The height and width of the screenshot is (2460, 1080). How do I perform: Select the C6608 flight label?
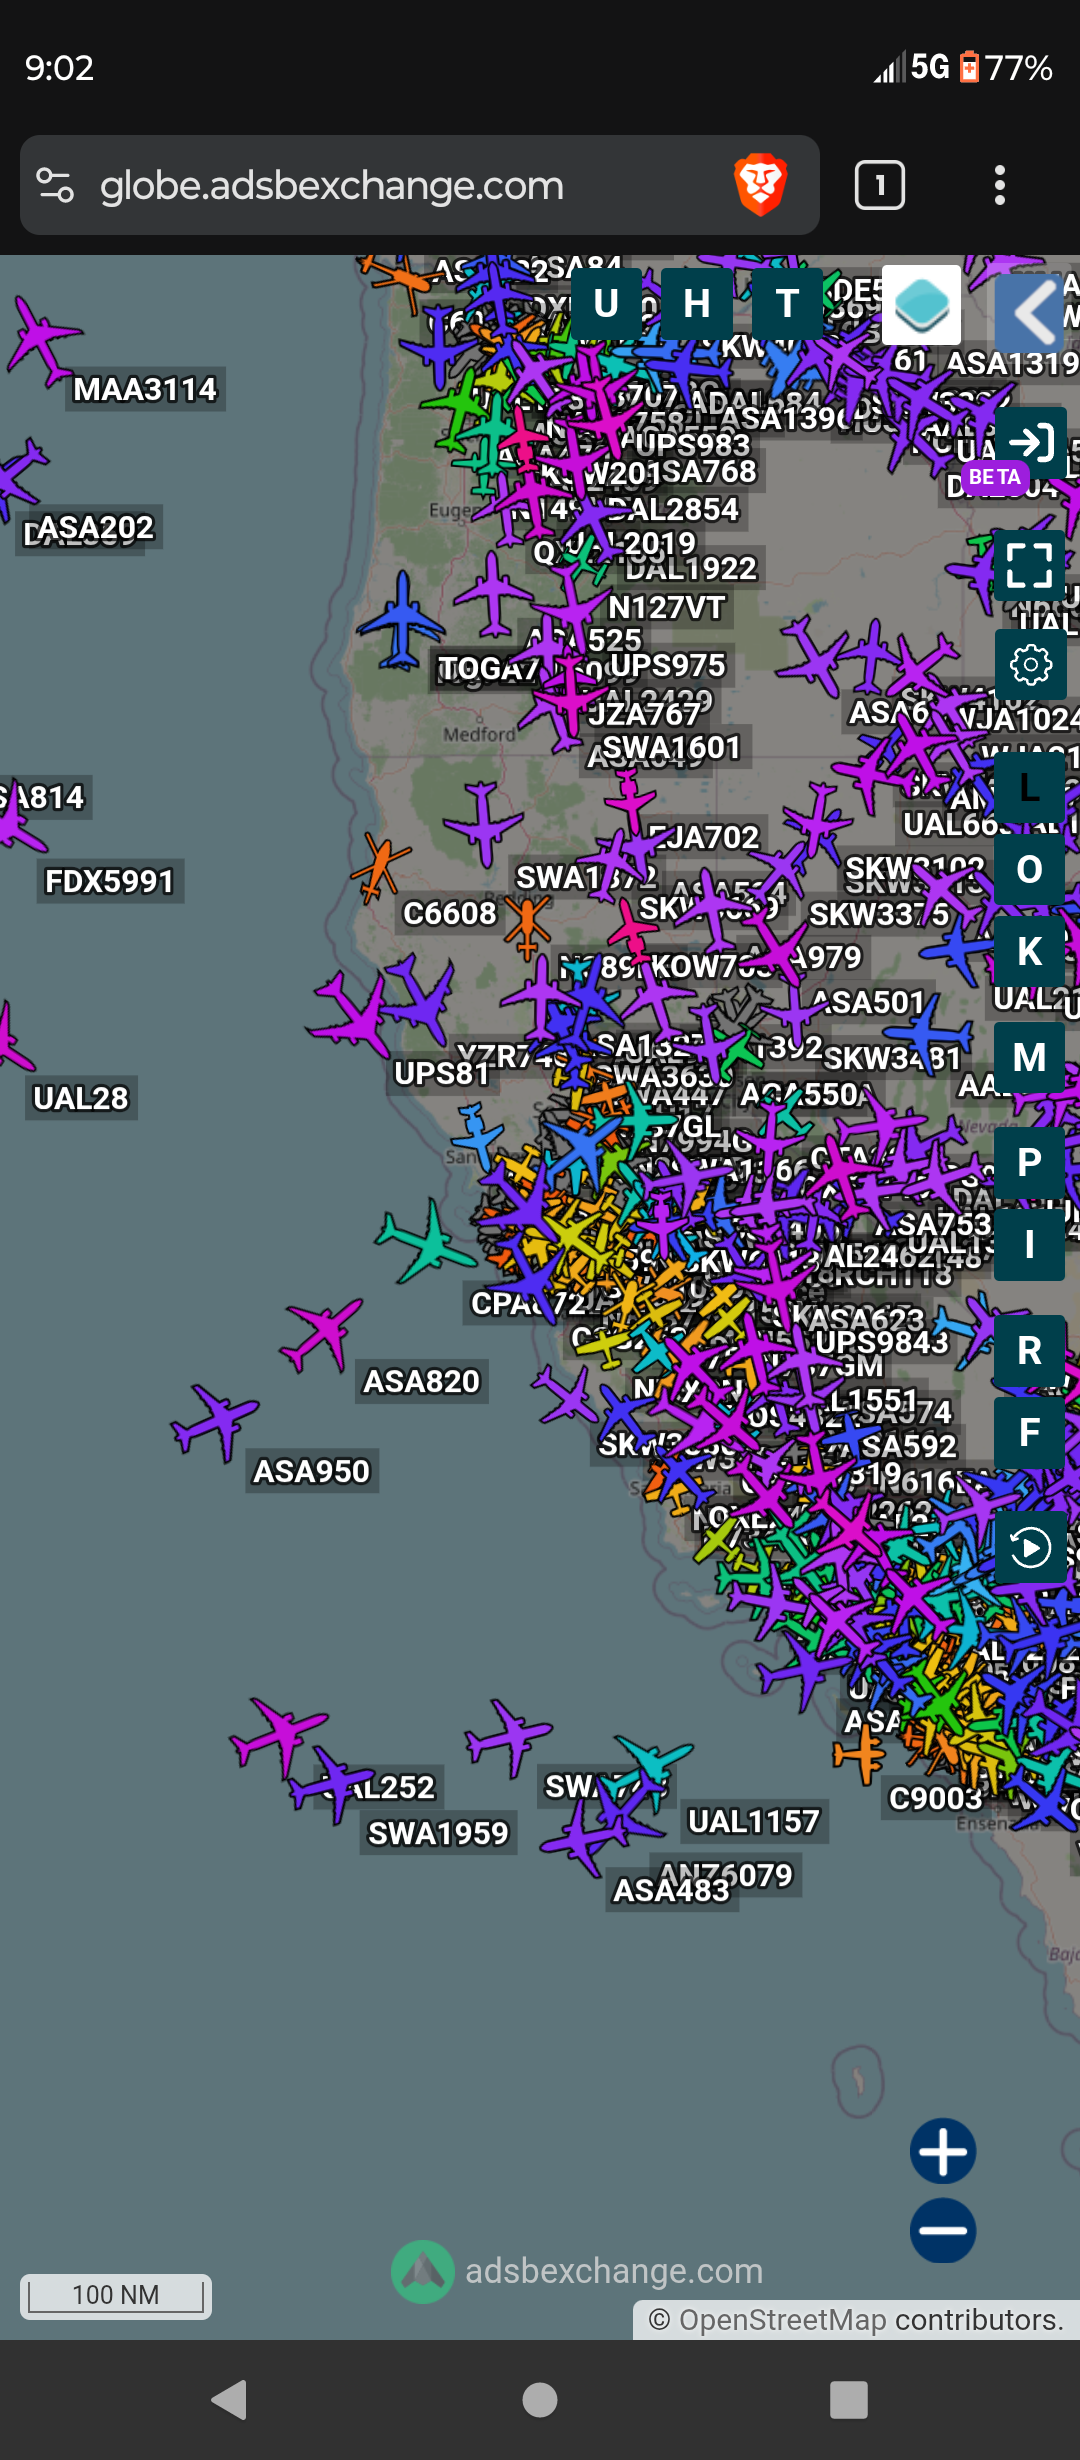pos(449,914)
